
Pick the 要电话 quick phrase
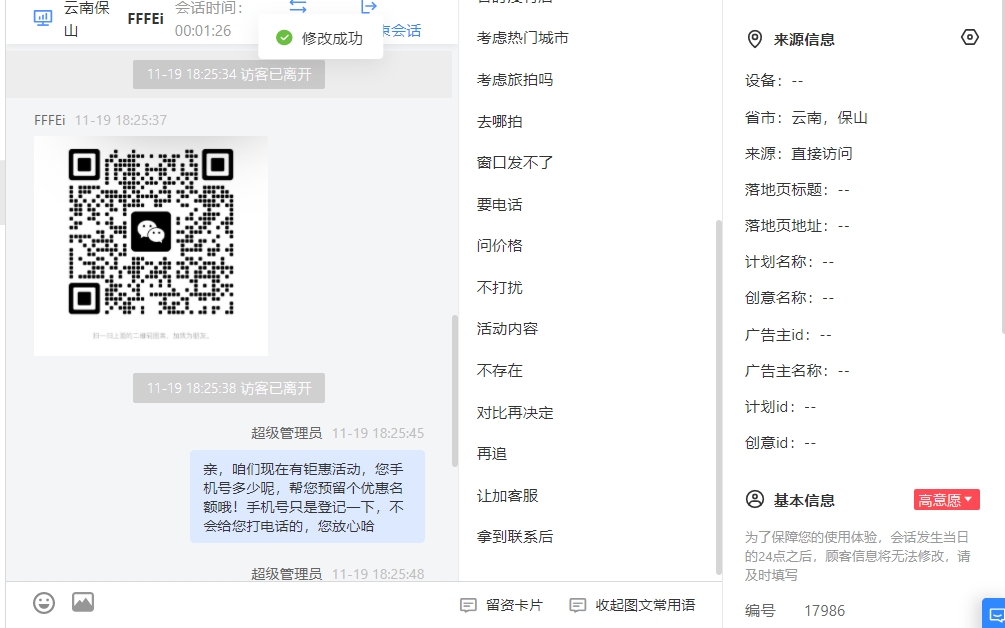499,204
